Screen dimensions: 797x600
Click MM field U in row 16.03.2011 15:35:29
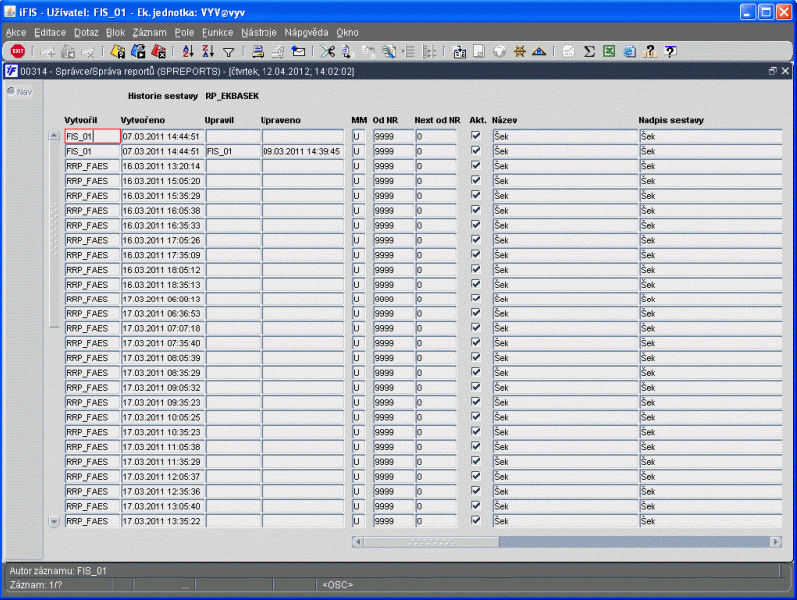point(358,196)
